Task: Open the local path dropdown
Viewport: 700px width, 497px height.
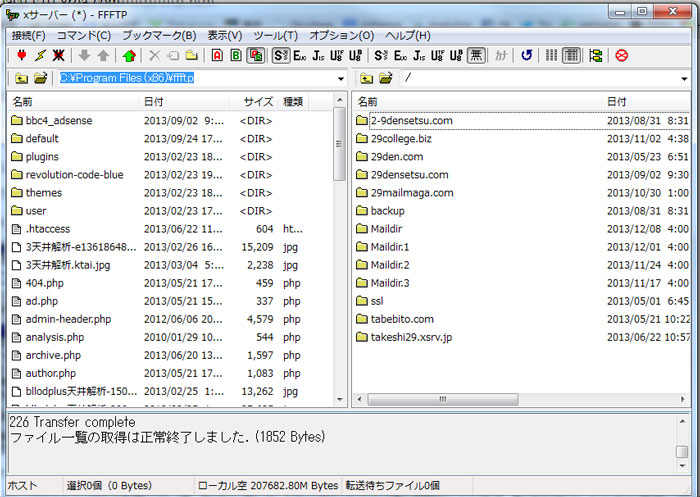Action: click(x=340, y=78)
